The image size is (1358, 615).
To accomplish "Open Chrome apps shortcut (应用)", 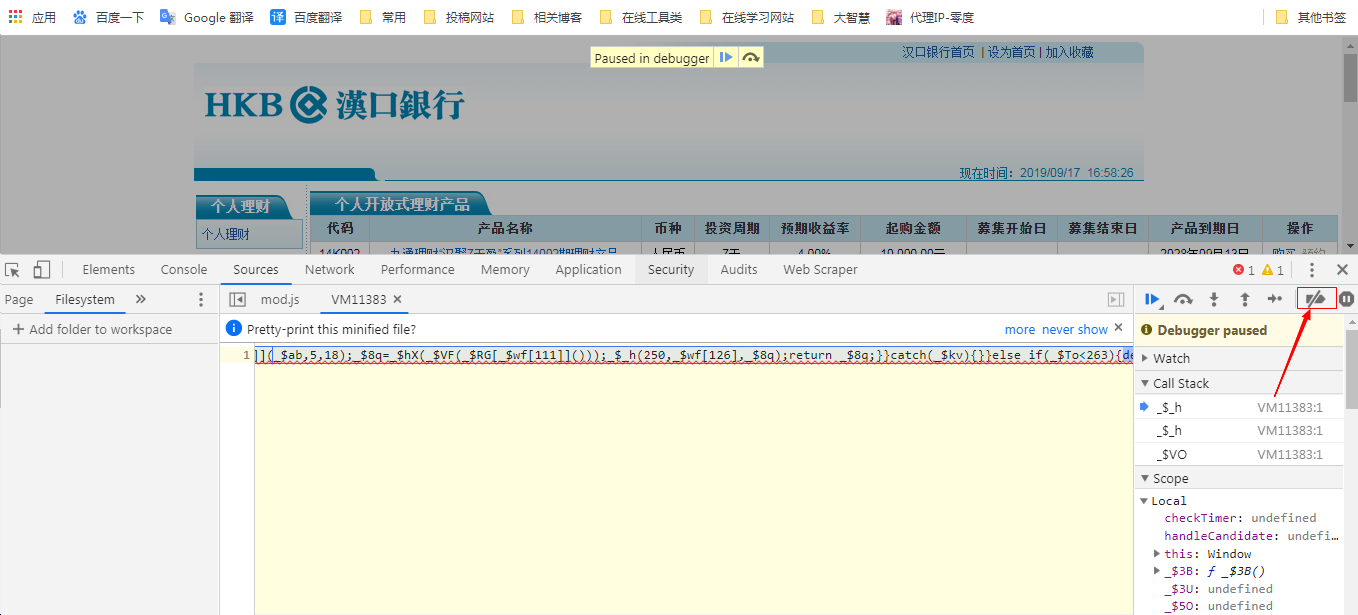I will [x=32, y=17].
